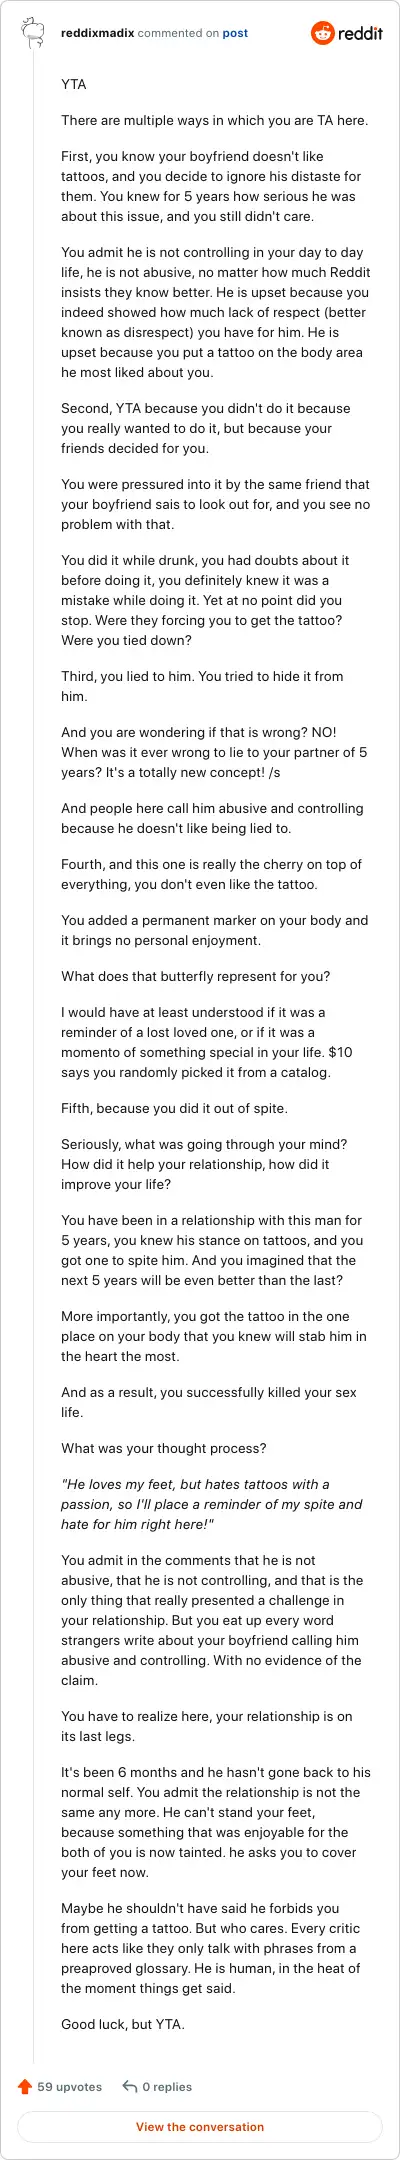This screenshot has height=2160, width=400.
Task: Click the orange upvote arrow icon
Action: (25, 2087)
